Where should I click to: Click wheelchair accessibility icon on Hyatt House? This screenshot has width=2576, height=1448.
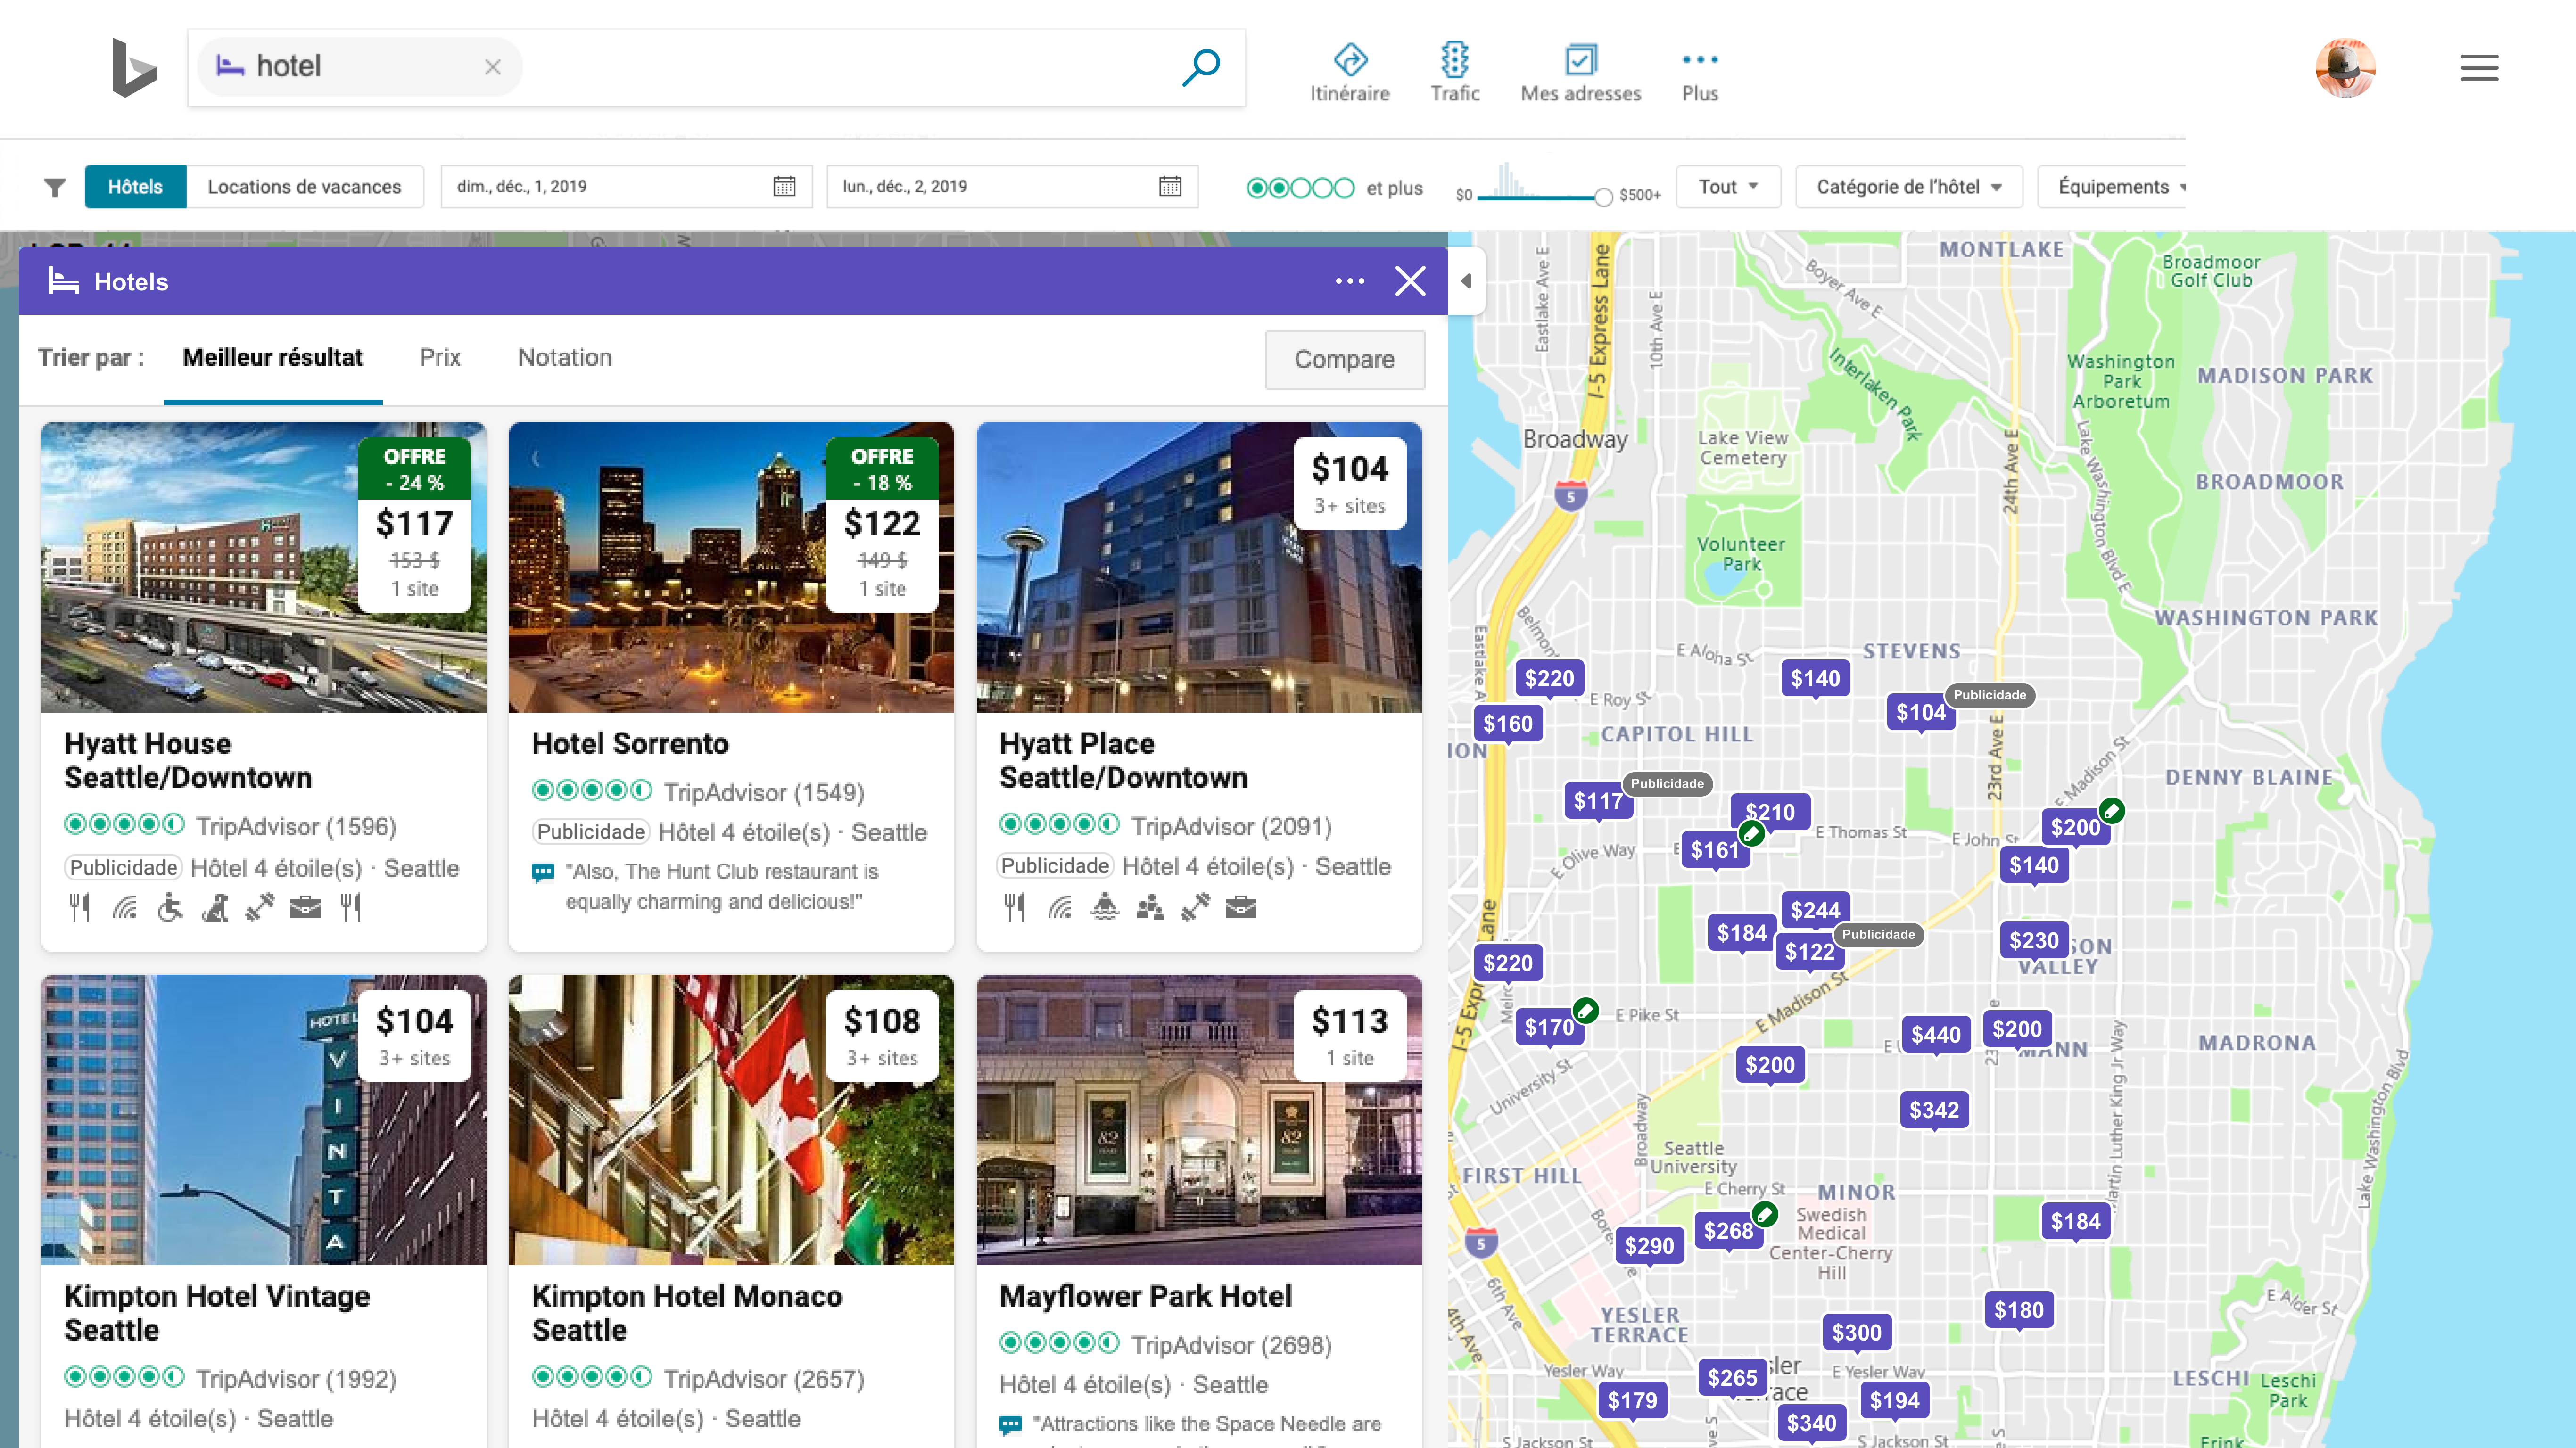point(170,907)
